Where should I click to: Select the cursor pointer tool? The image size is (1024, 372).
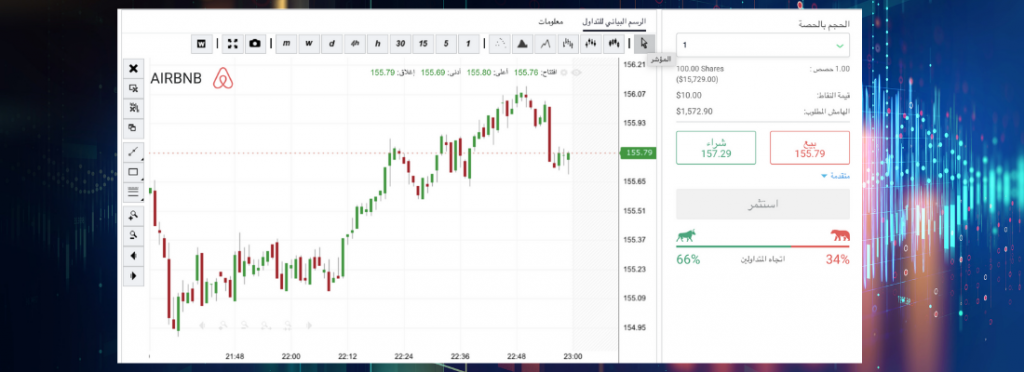pyautogui.click(x=644, y=44)
